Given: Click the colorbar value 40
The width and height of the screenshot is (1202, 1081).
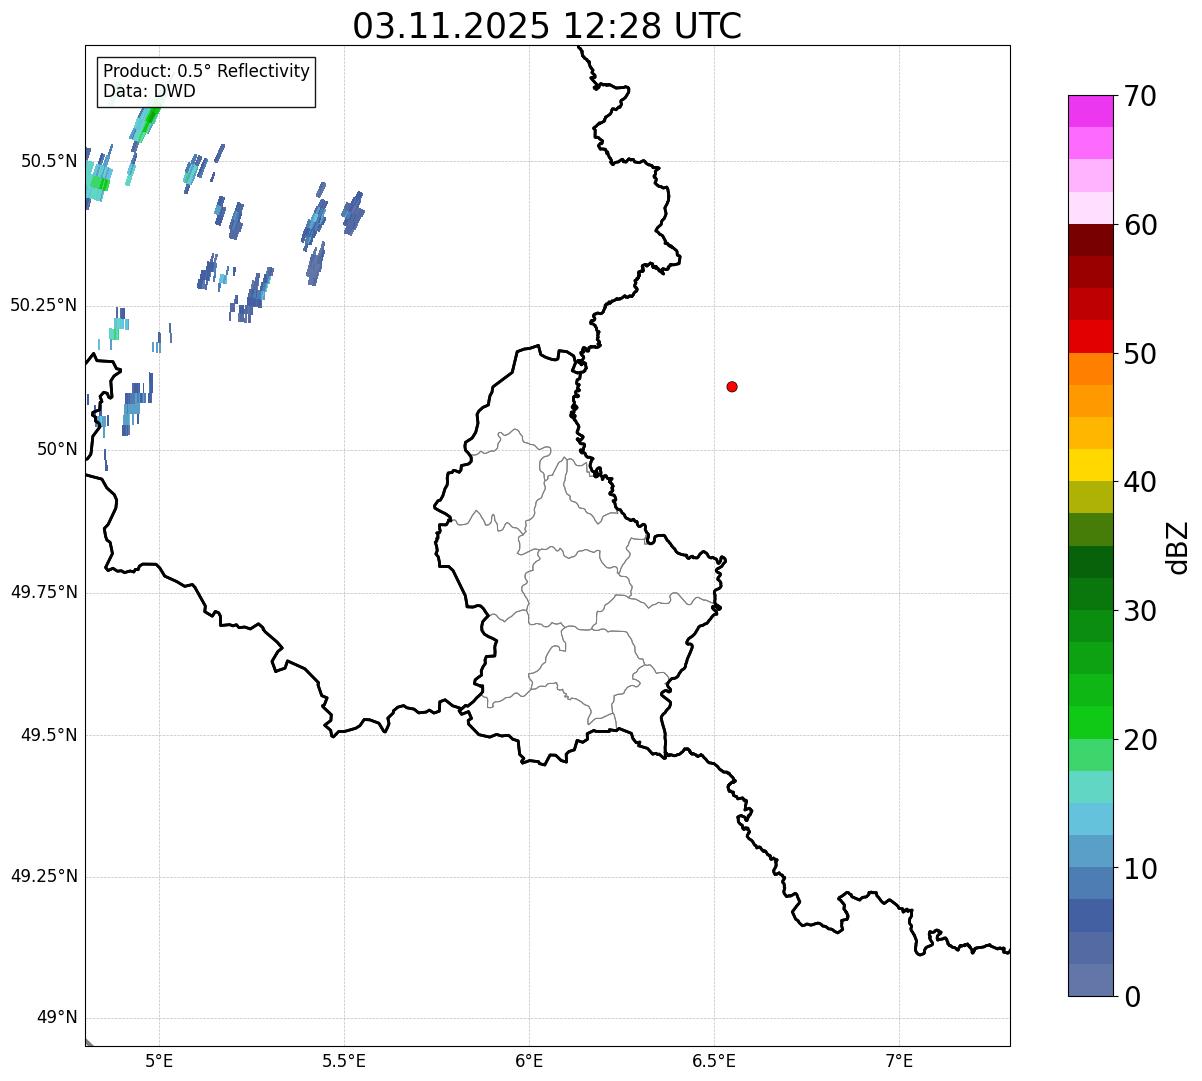Looking at the screenshot, I should pyautogui.click(x=1140, y=482).
